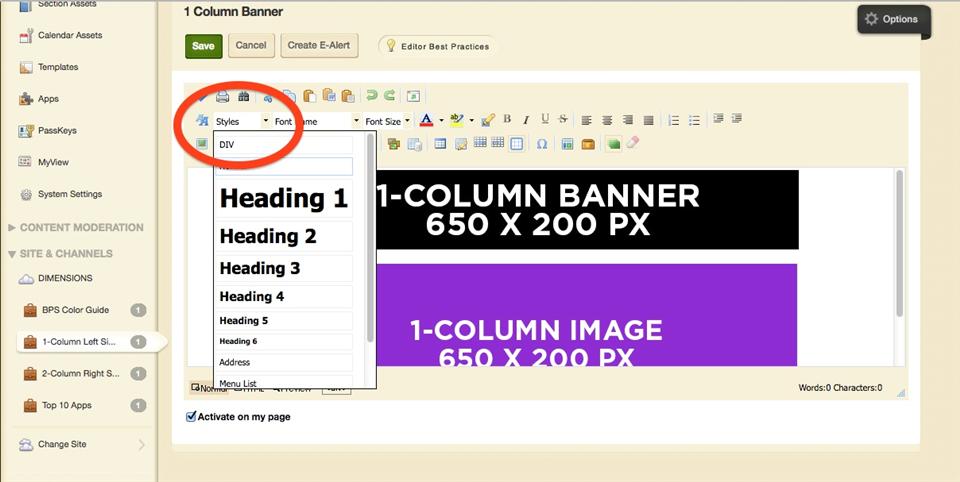This screenshot has width=960, height=482.
Task: Insert a bulleted list
Action: [x=694, y=121]
